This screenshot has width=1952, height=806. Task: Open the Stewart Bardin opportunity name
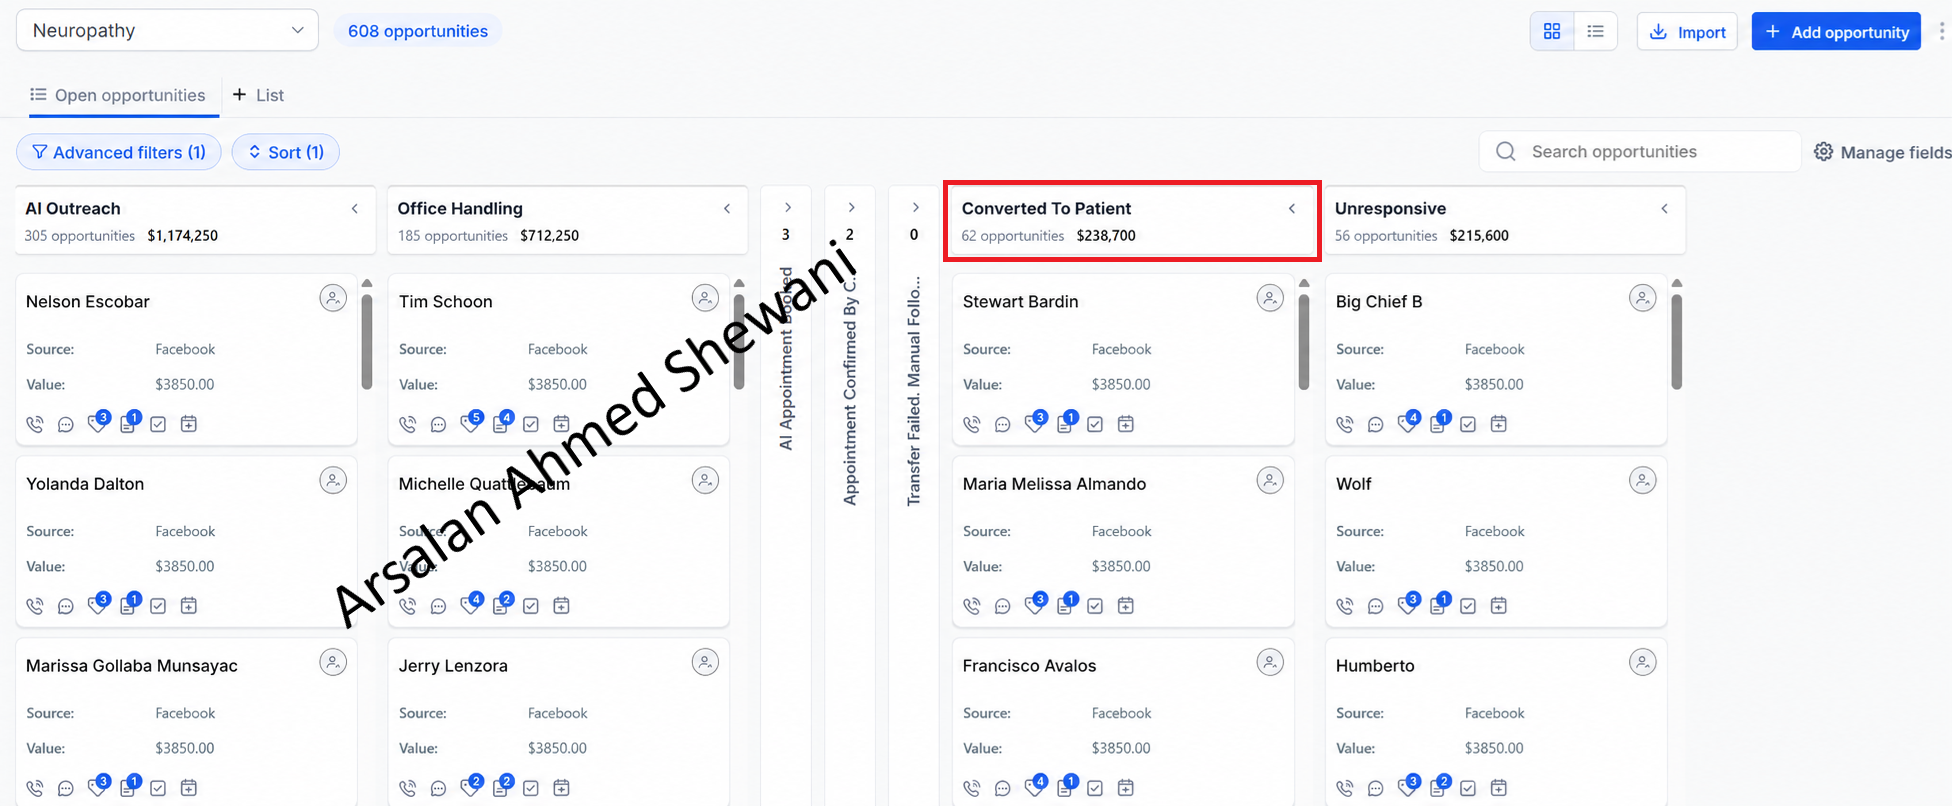pos(1020,302)
